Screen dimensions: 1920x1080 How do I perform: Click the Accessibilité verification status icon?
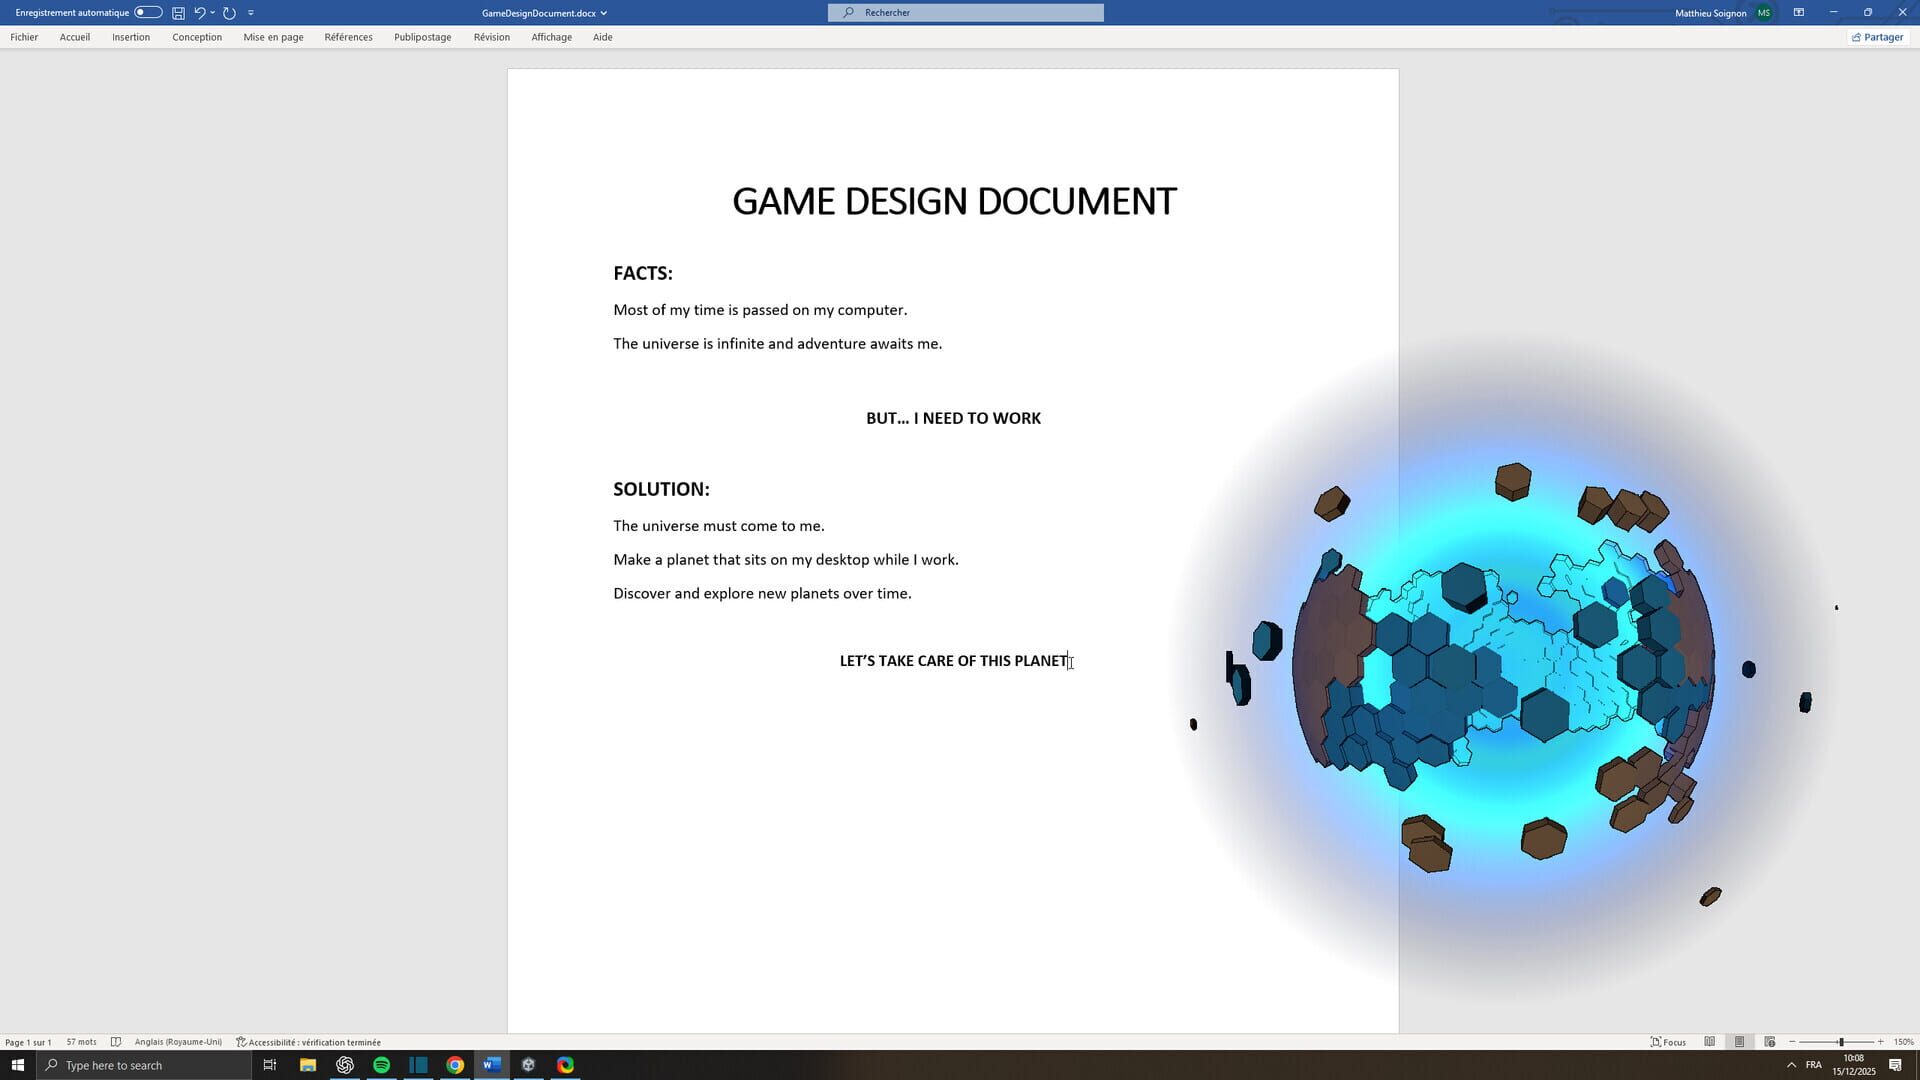point(241,1041)
